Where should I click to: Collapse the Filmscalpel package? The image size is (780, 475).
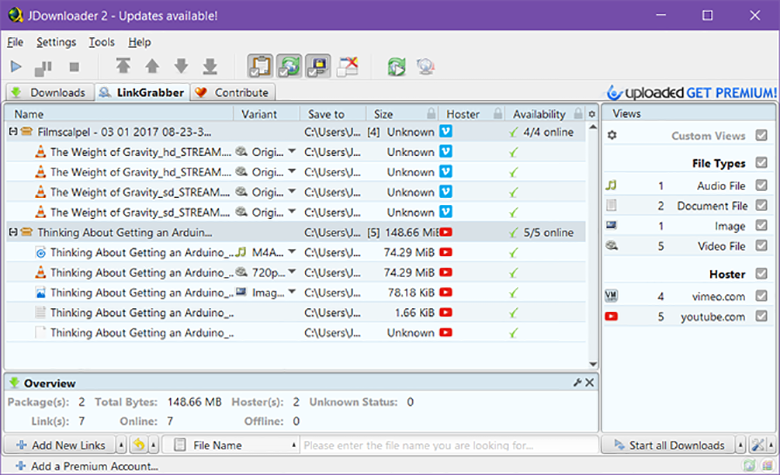pyautogui.click(x=13, y=132)
